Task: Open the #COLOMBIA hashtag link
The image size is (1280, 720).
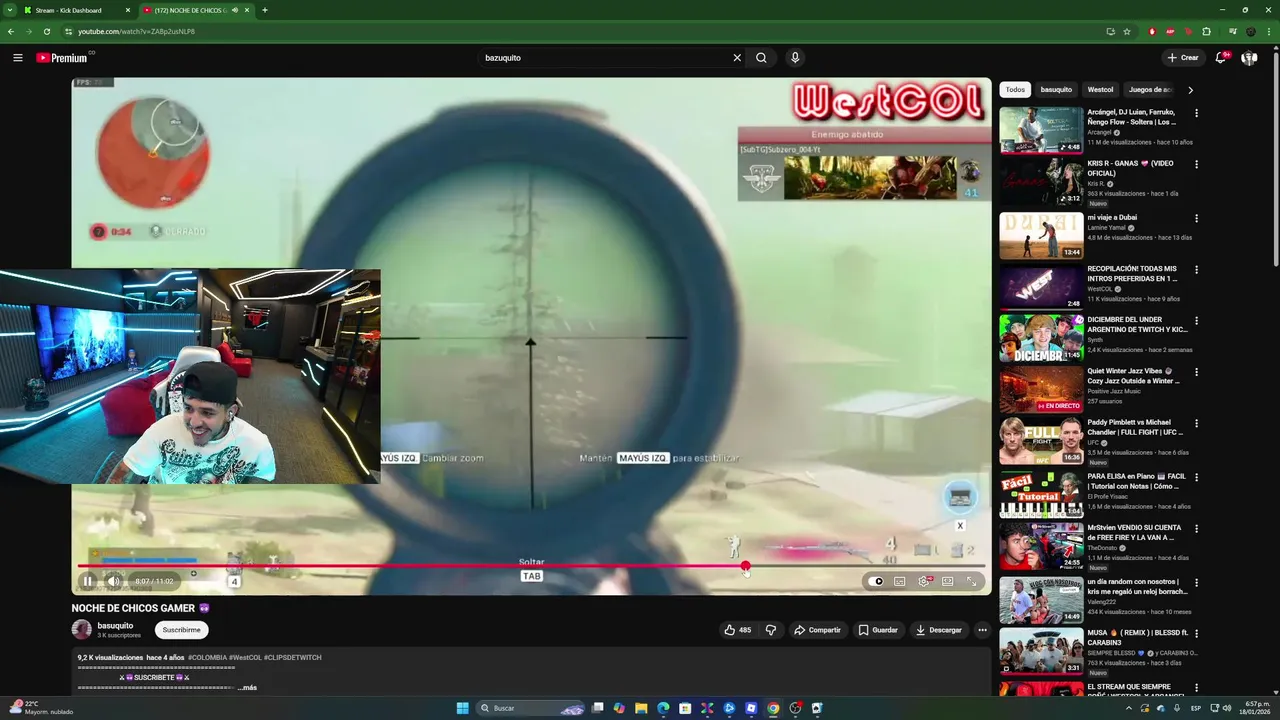Action: (207, 658)
